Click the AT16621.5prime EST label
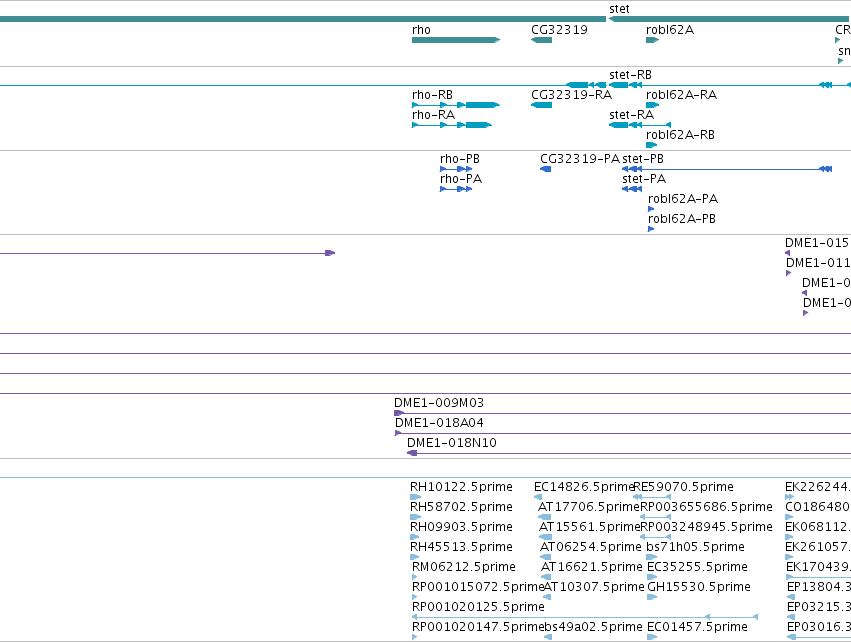 tap(592, 567)
